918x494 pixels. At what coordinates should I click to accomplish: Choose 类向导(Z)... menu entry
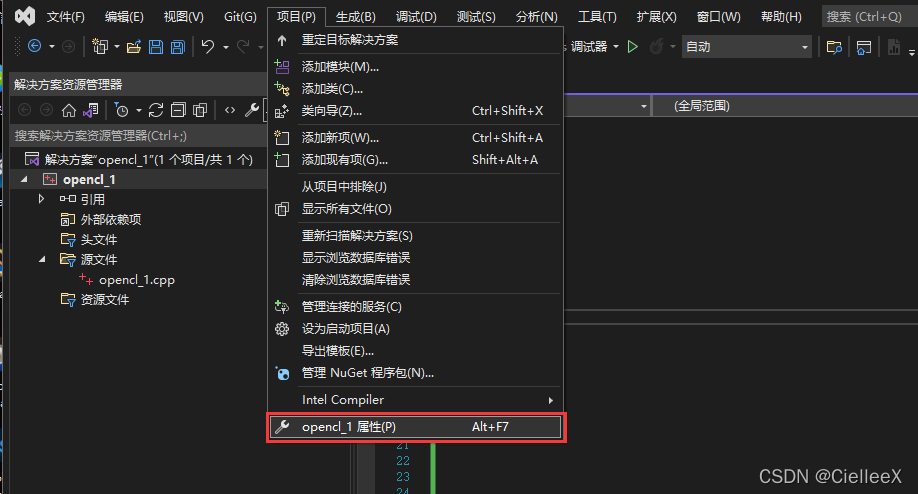pos(416,111)
